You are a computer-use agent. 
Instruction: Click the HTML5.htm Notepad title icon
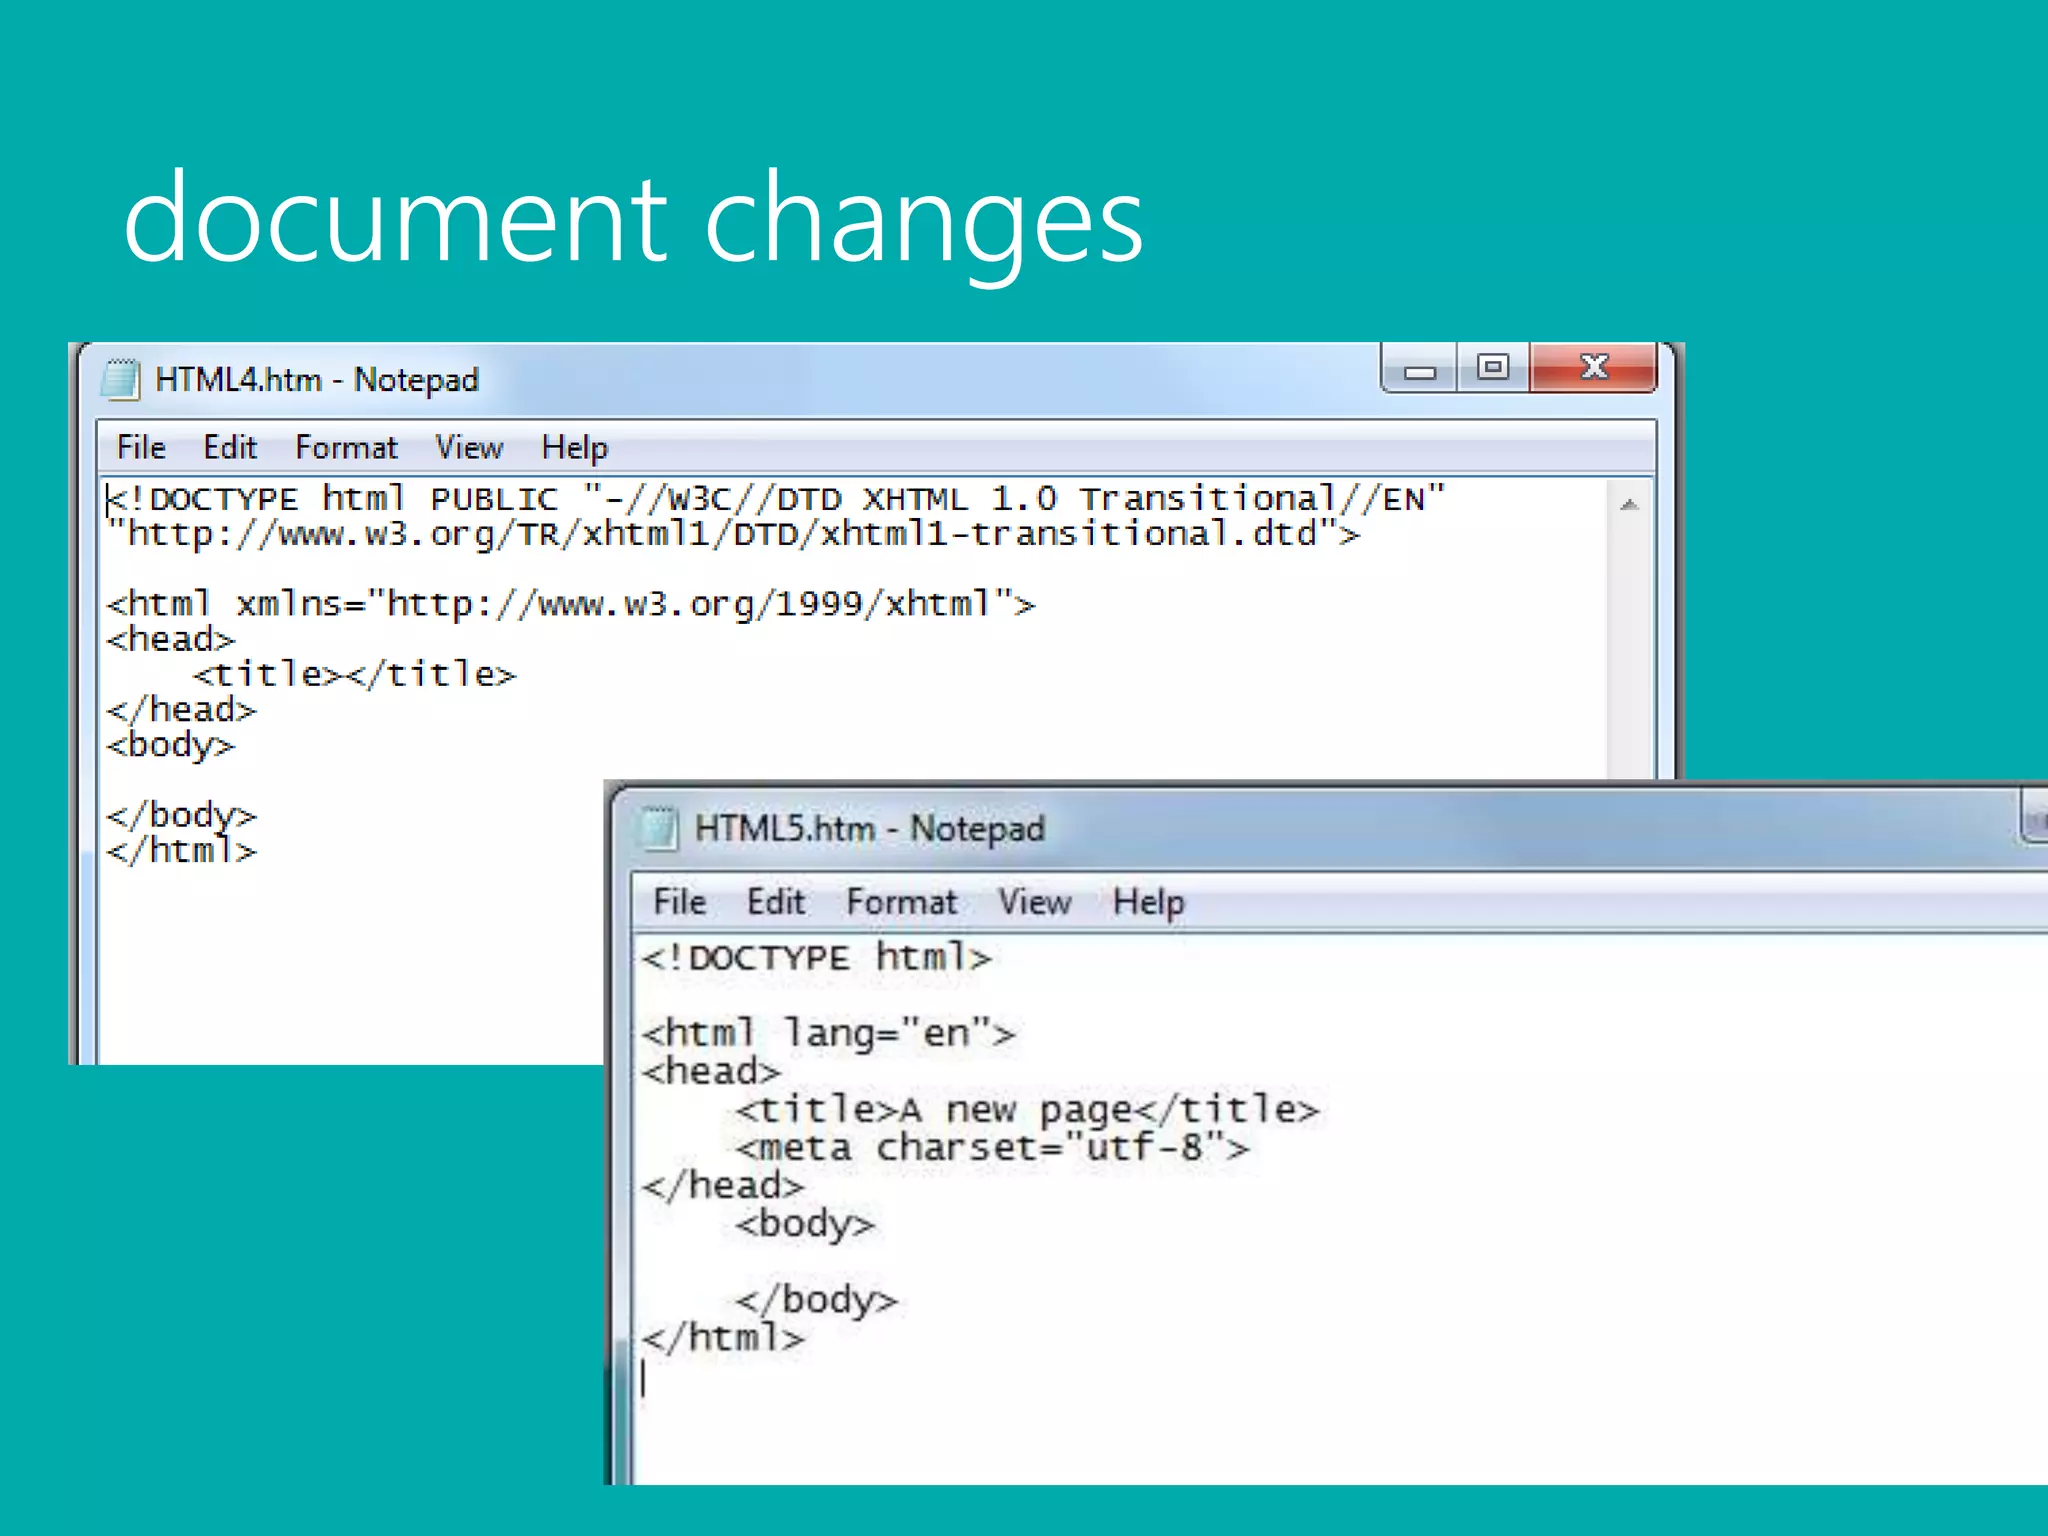click(x=658, y=828)
